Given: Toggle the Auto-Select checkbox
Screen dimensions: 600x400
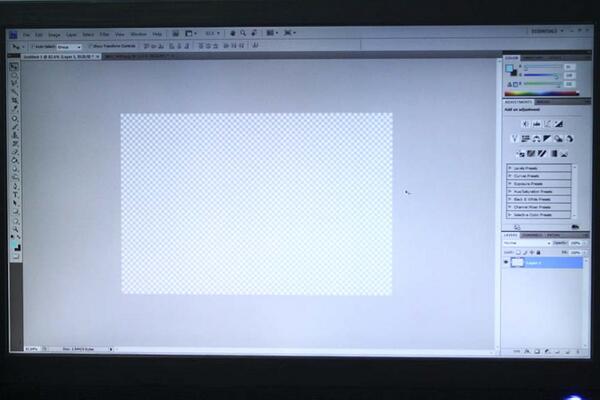Looking at the screenshot, I should pos(33,47).
